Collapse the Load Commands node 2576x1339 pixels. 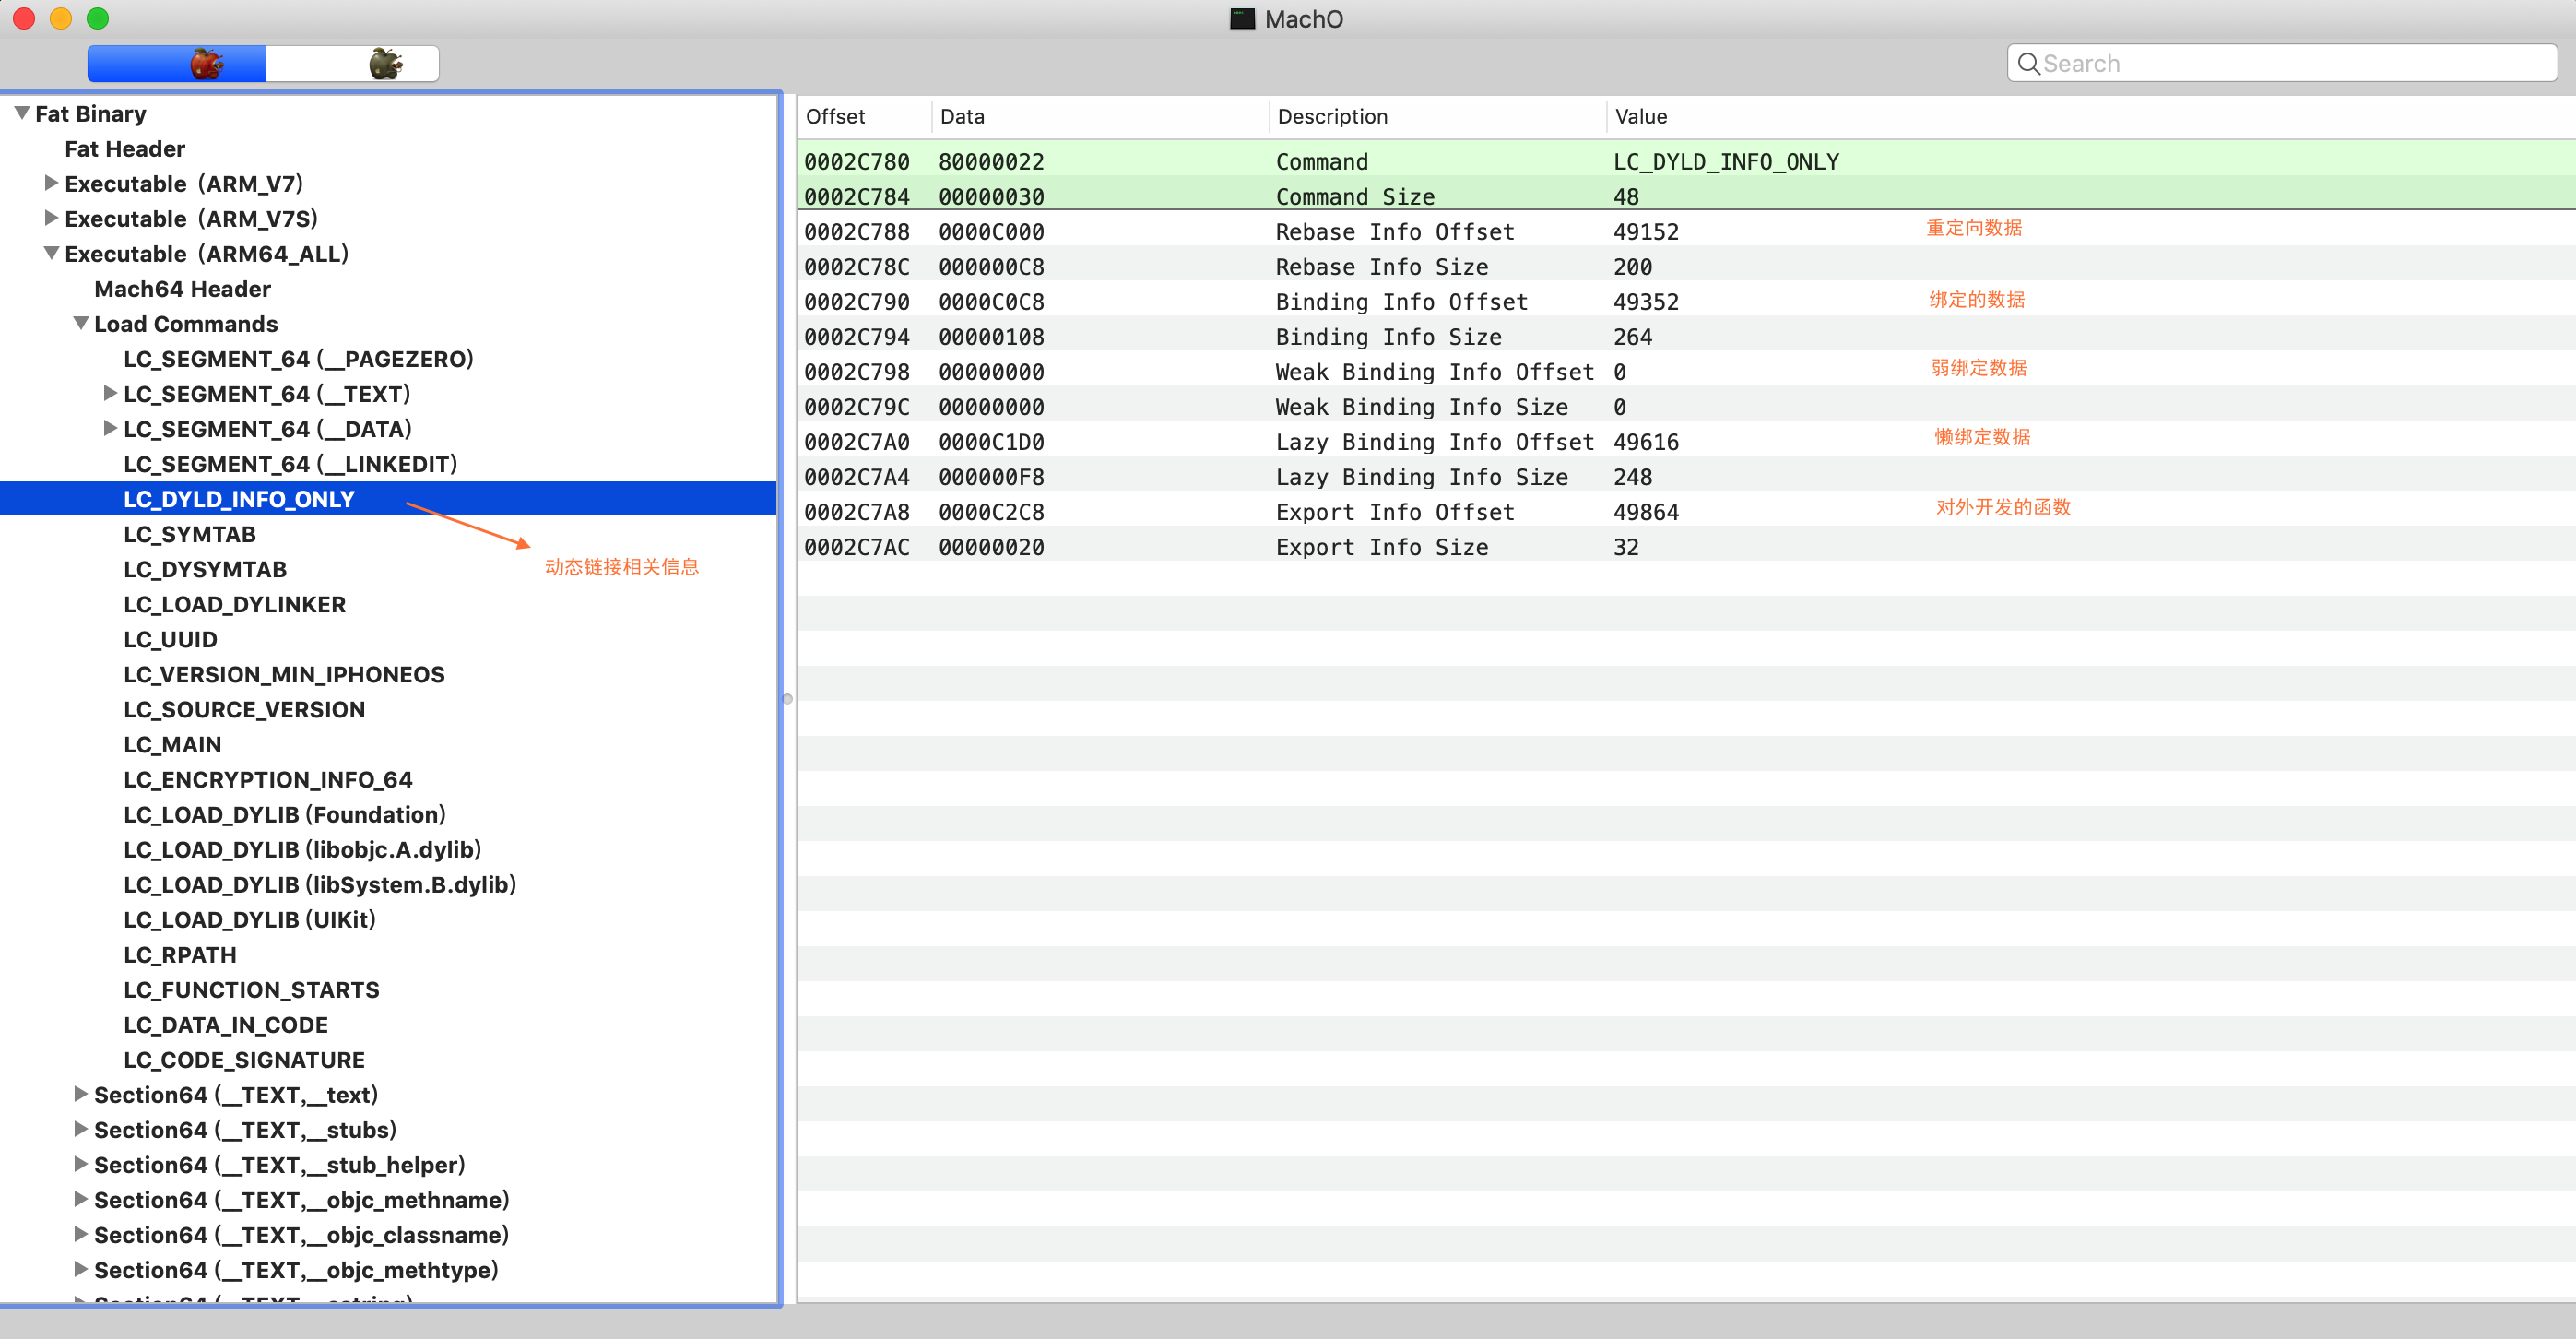(x=81, y=323)
